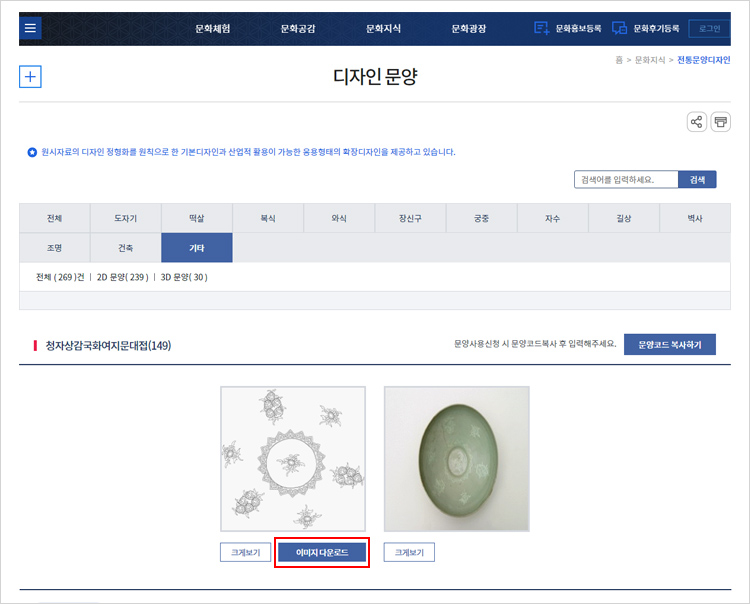Click the 이미지 다운로드 button
750x604 pixels.
322,552
